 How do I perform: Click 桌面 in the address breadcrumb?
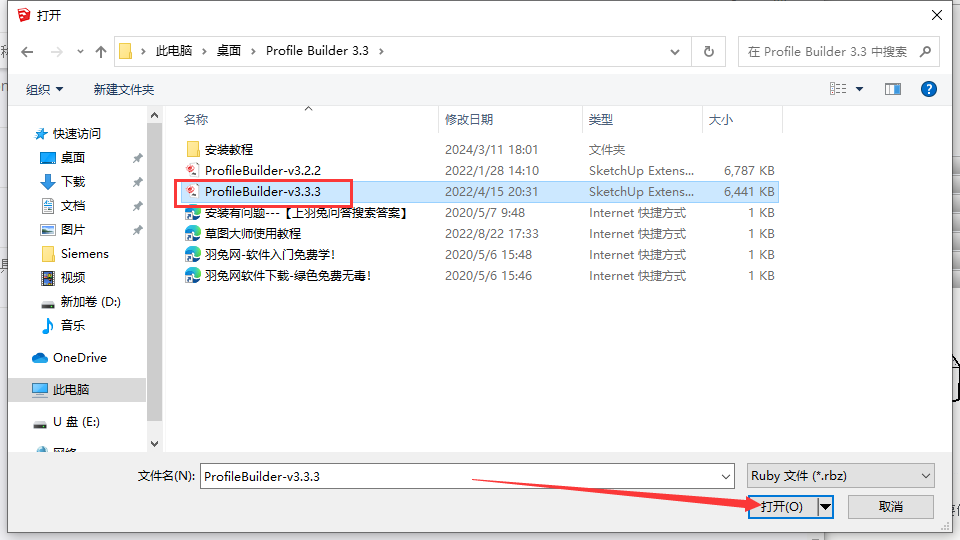(x=228, y=51)
